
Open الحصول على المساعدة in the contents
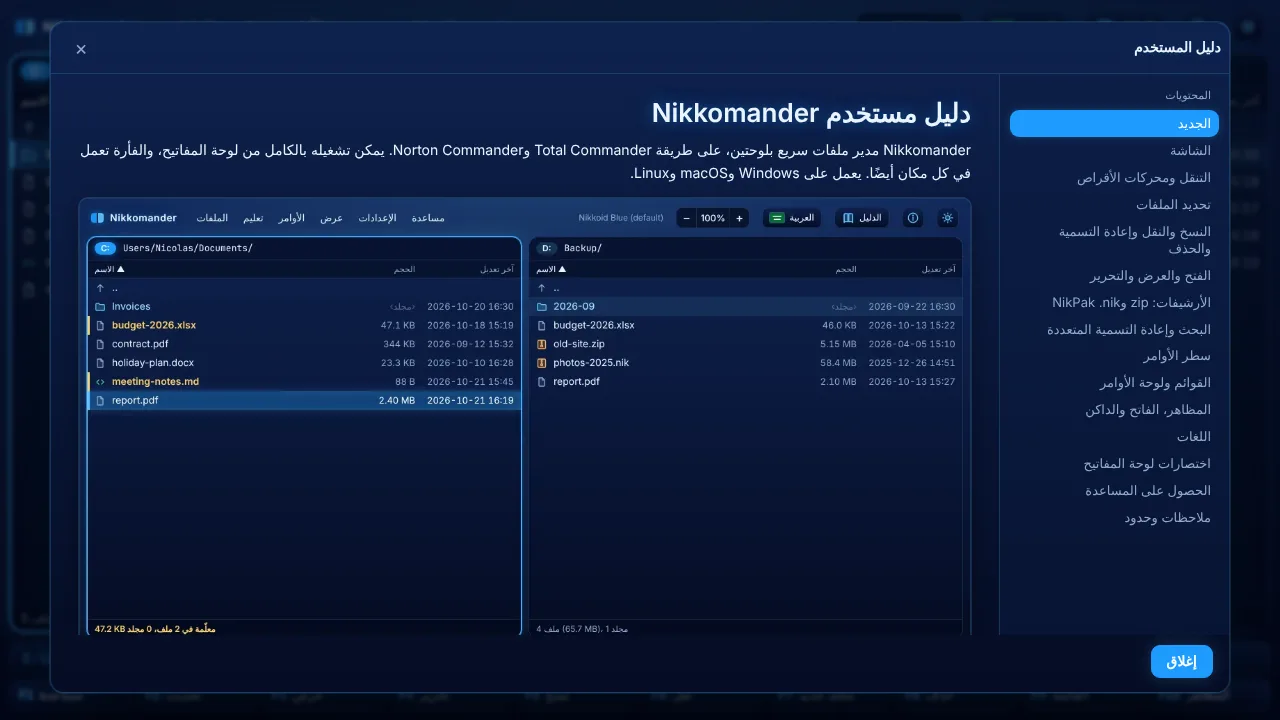[1114, 492]
